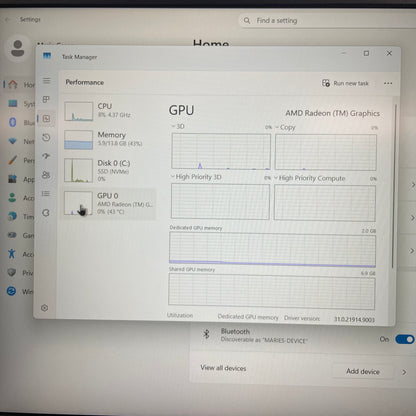Open Gaming in Settings sidebar
The width and height of the screenshot is (416, 416).
22,235
